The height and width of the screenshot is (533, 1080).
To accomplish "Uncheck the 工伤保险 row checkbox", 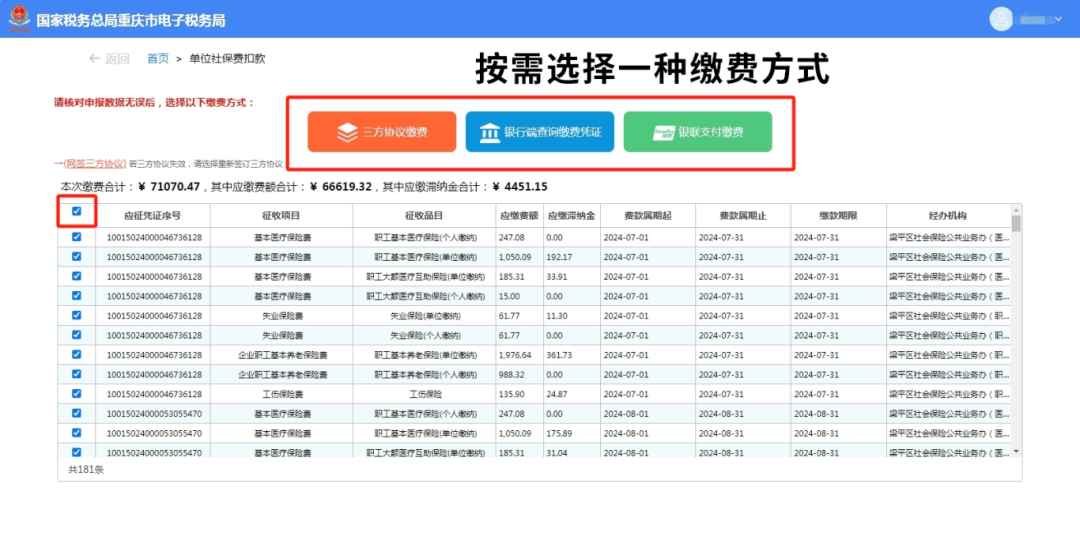I will 77,393.
